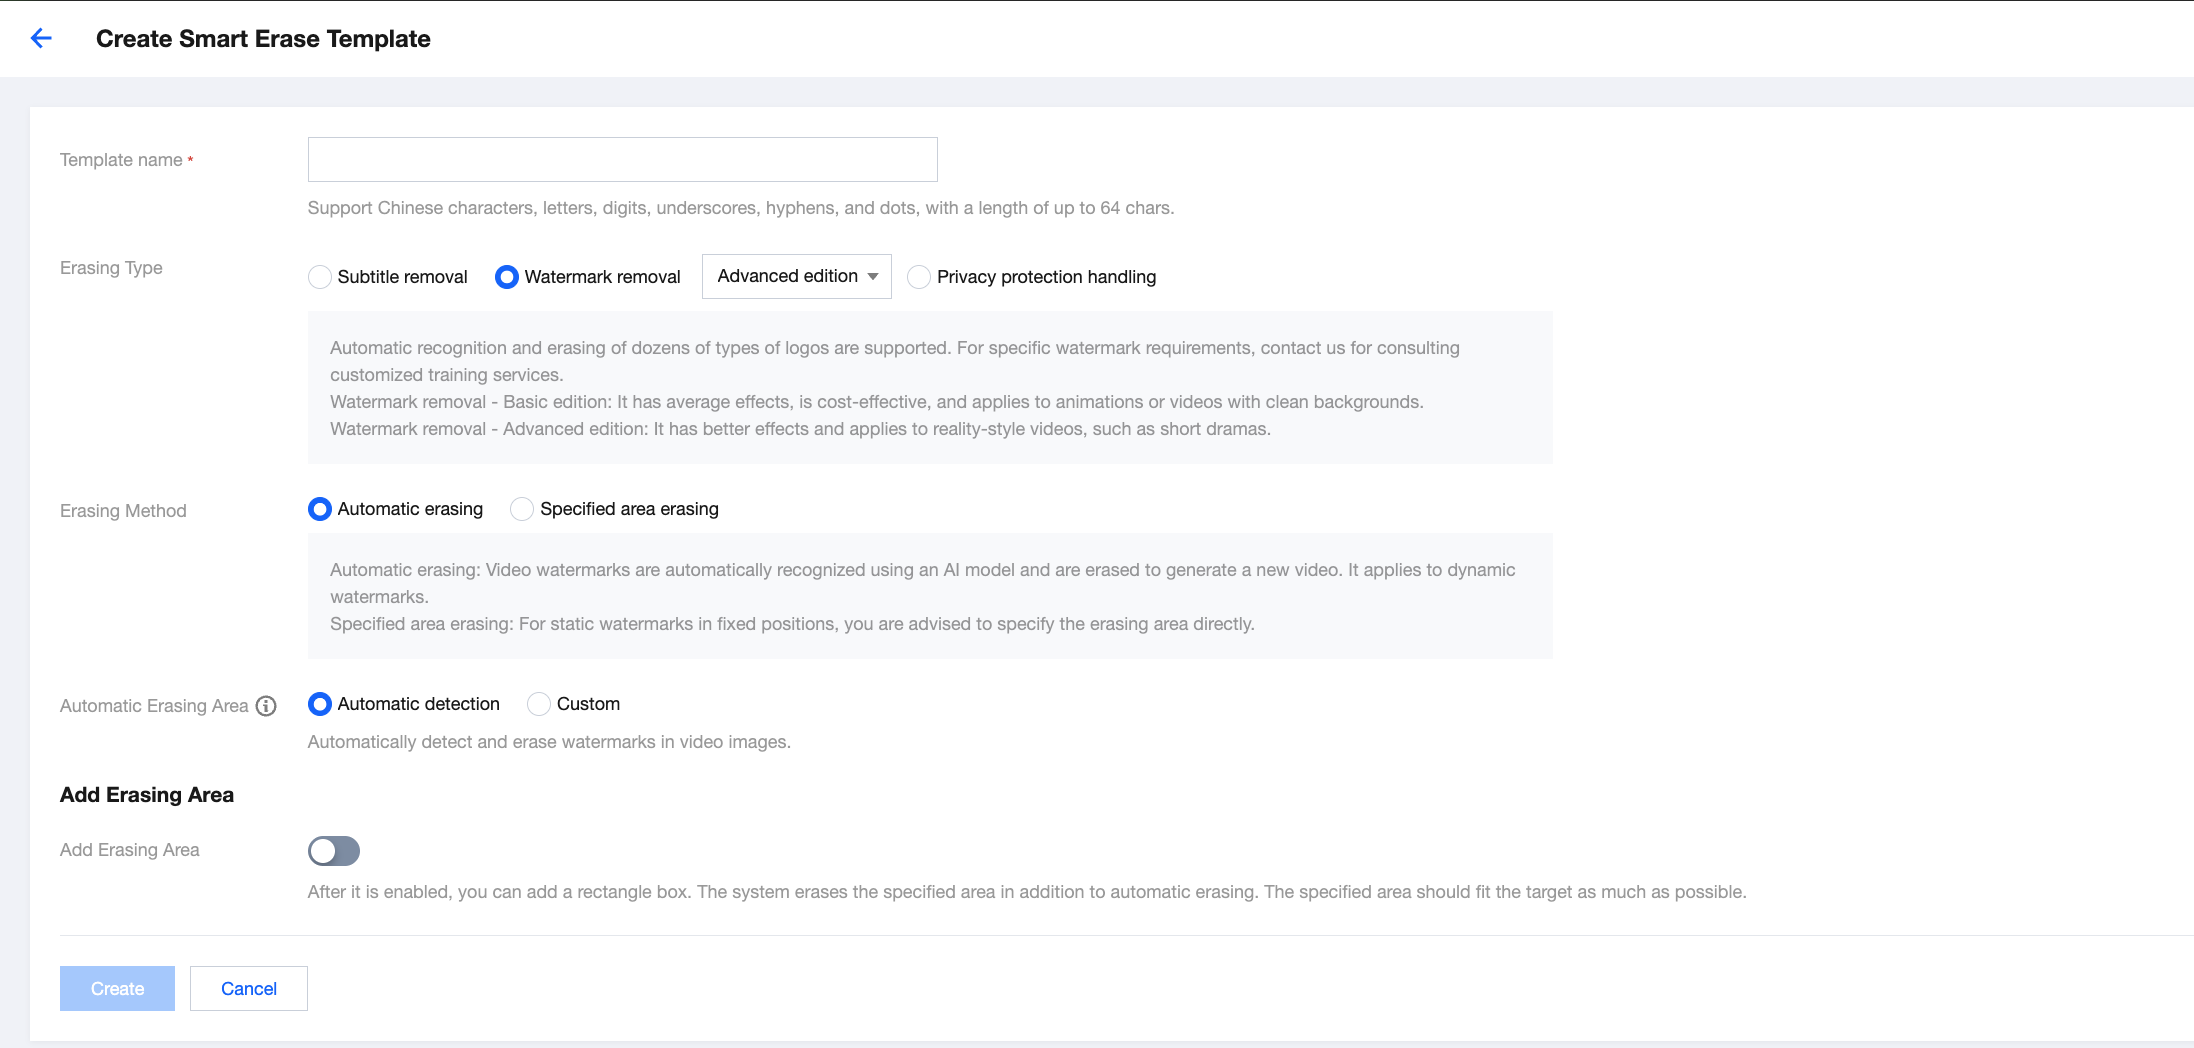Select the Subtitle removal radio button
This screenshot has width=2194, height=1048.
(320, 277)
